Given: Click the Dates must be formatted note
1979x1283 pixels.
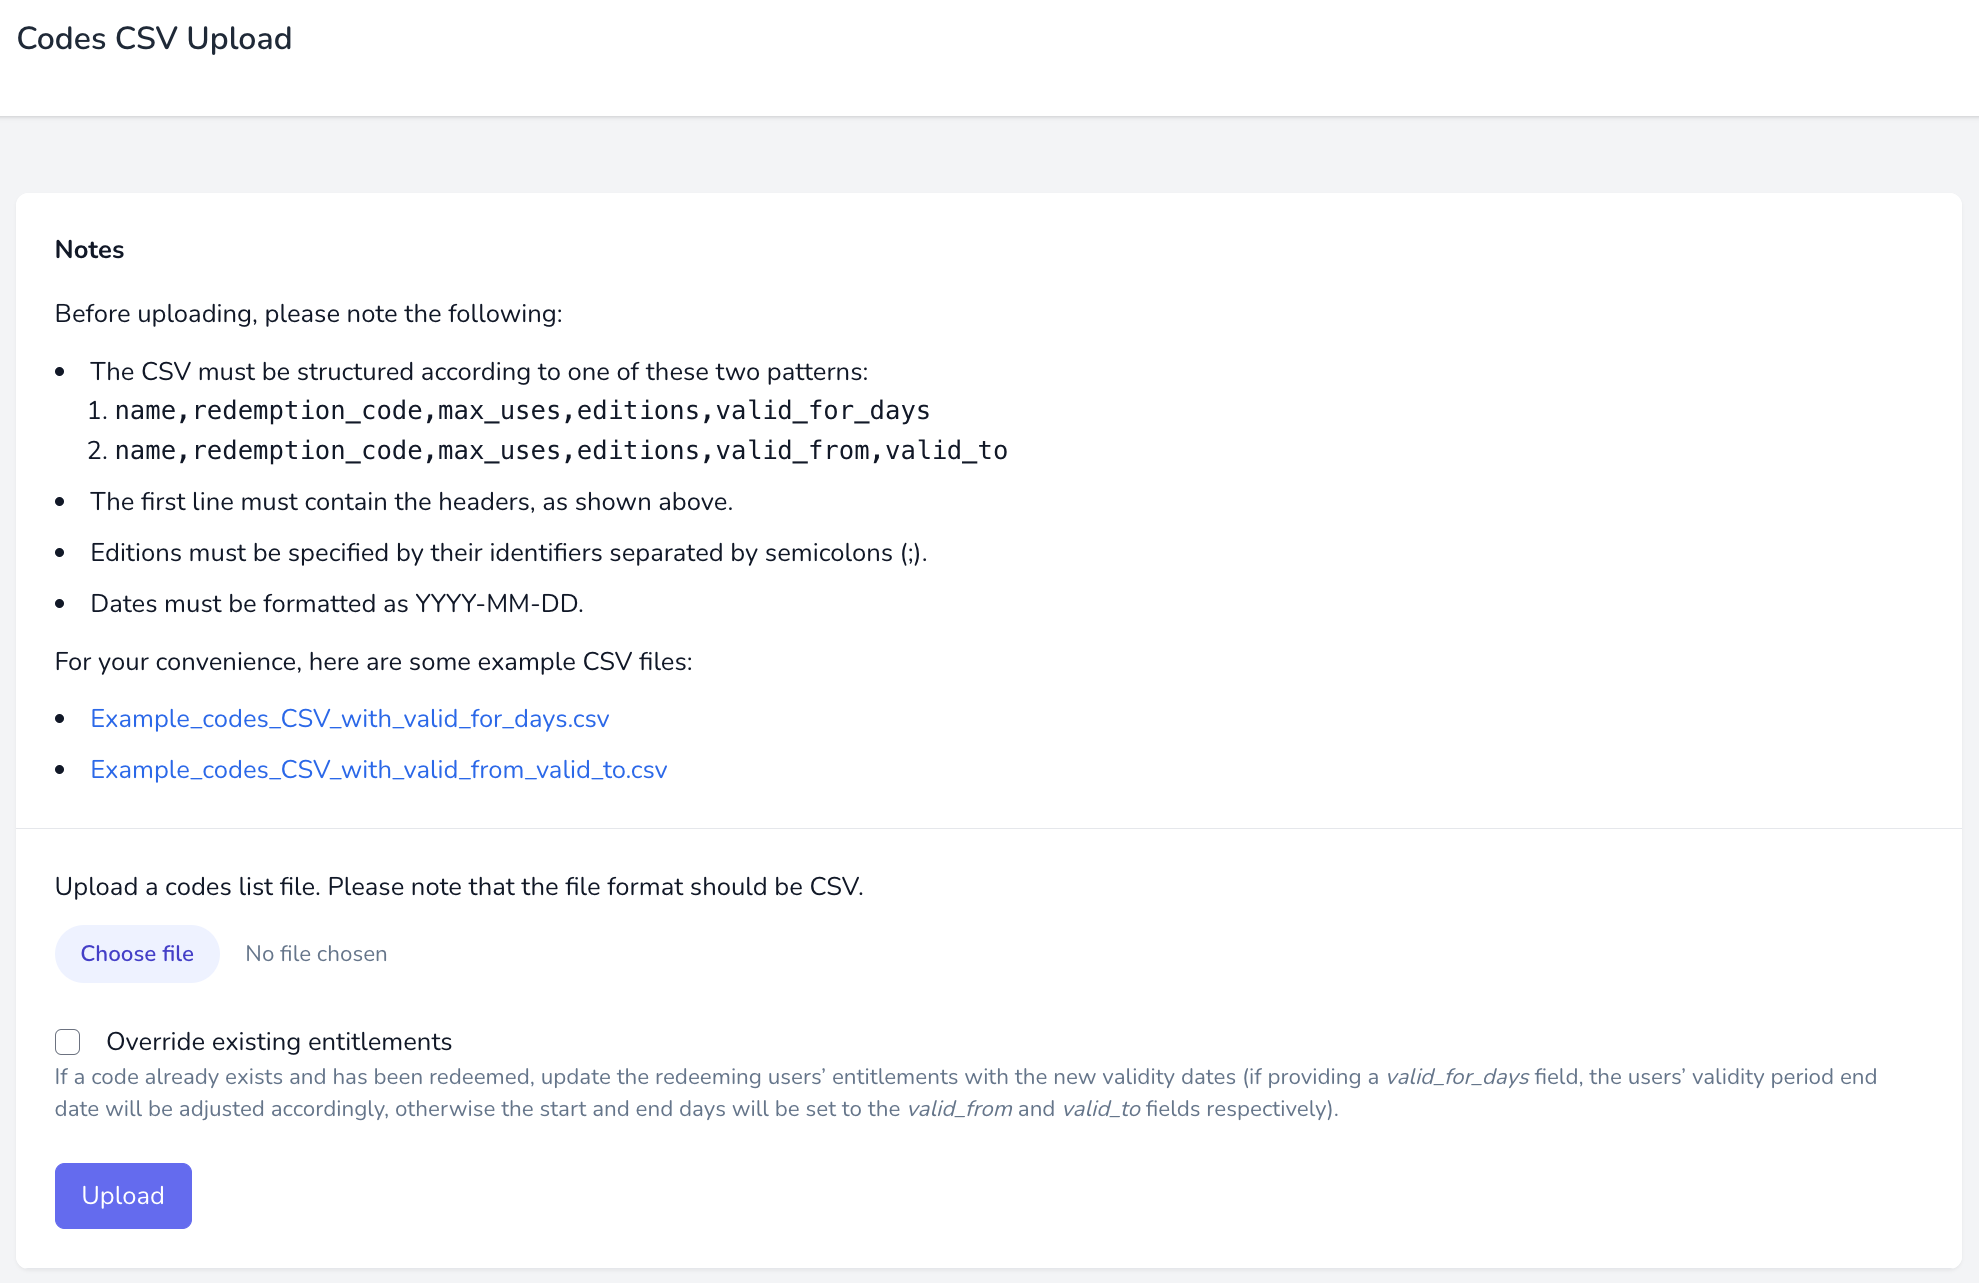Looking at the screenshot, I should (336, 604).
